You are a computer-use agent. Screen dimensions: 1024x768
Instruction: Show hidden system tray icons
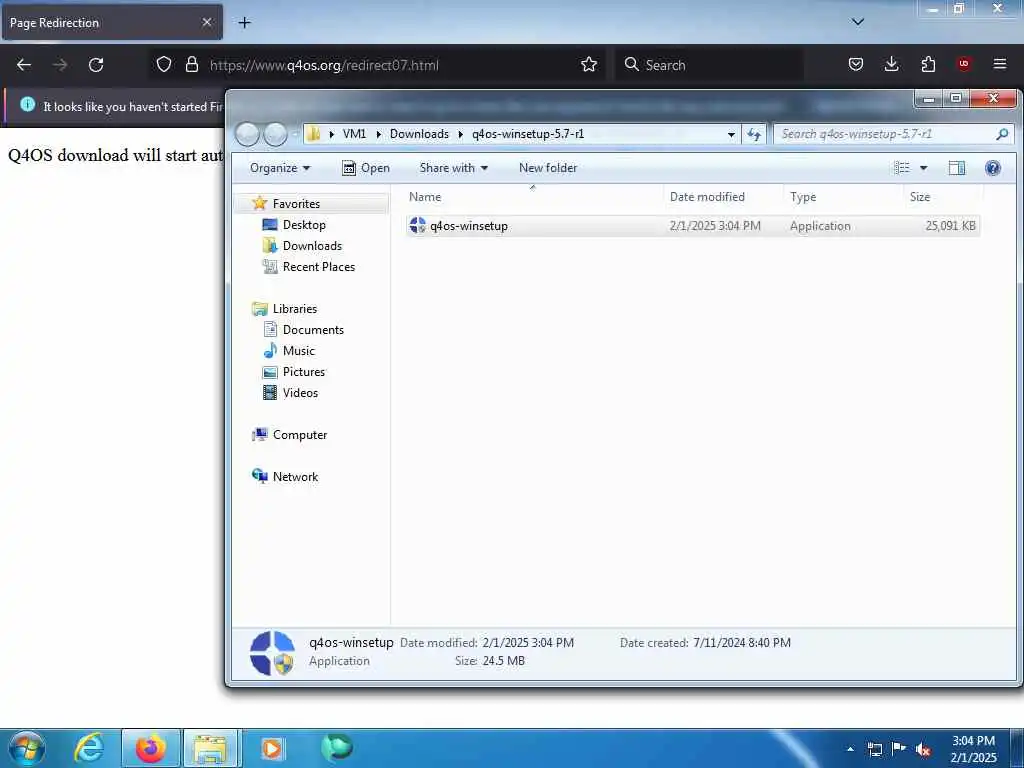pyautogui.click(x=850, y=749)
